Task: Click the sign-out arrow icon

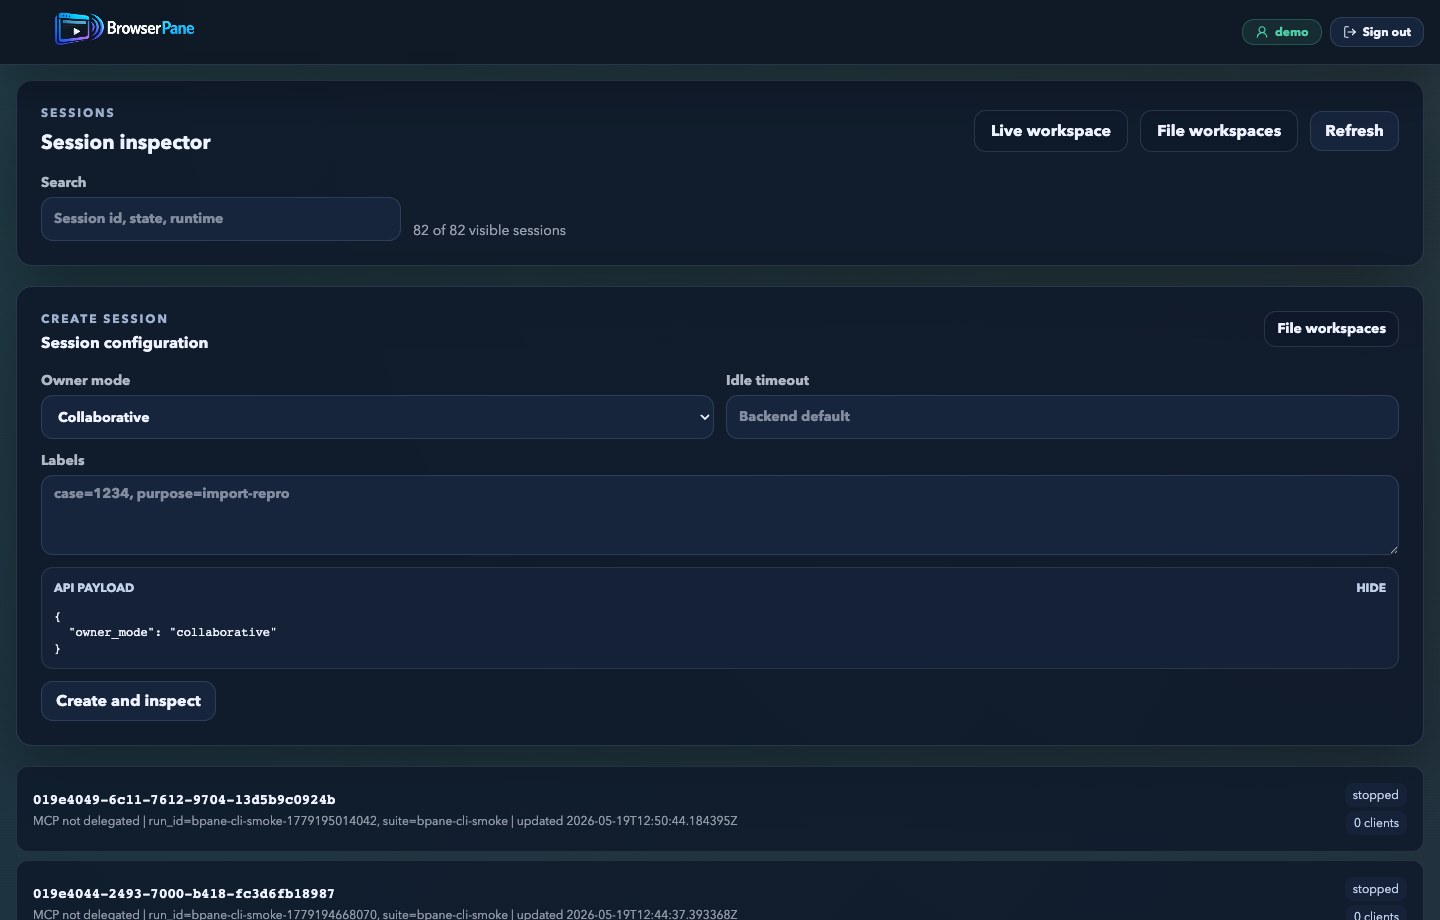Action: point(1349,32)
